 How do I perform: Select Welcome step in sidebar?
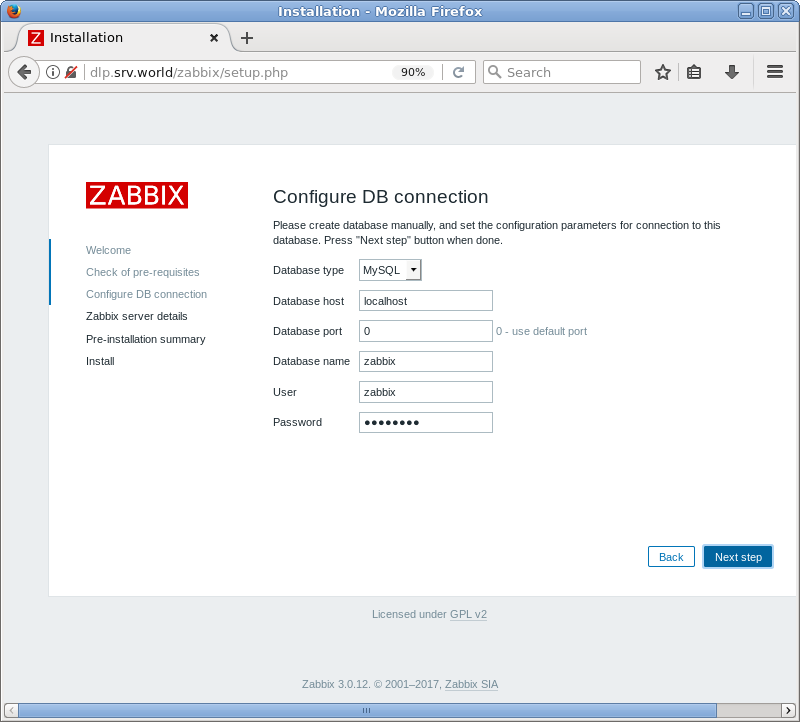[108, 250]
